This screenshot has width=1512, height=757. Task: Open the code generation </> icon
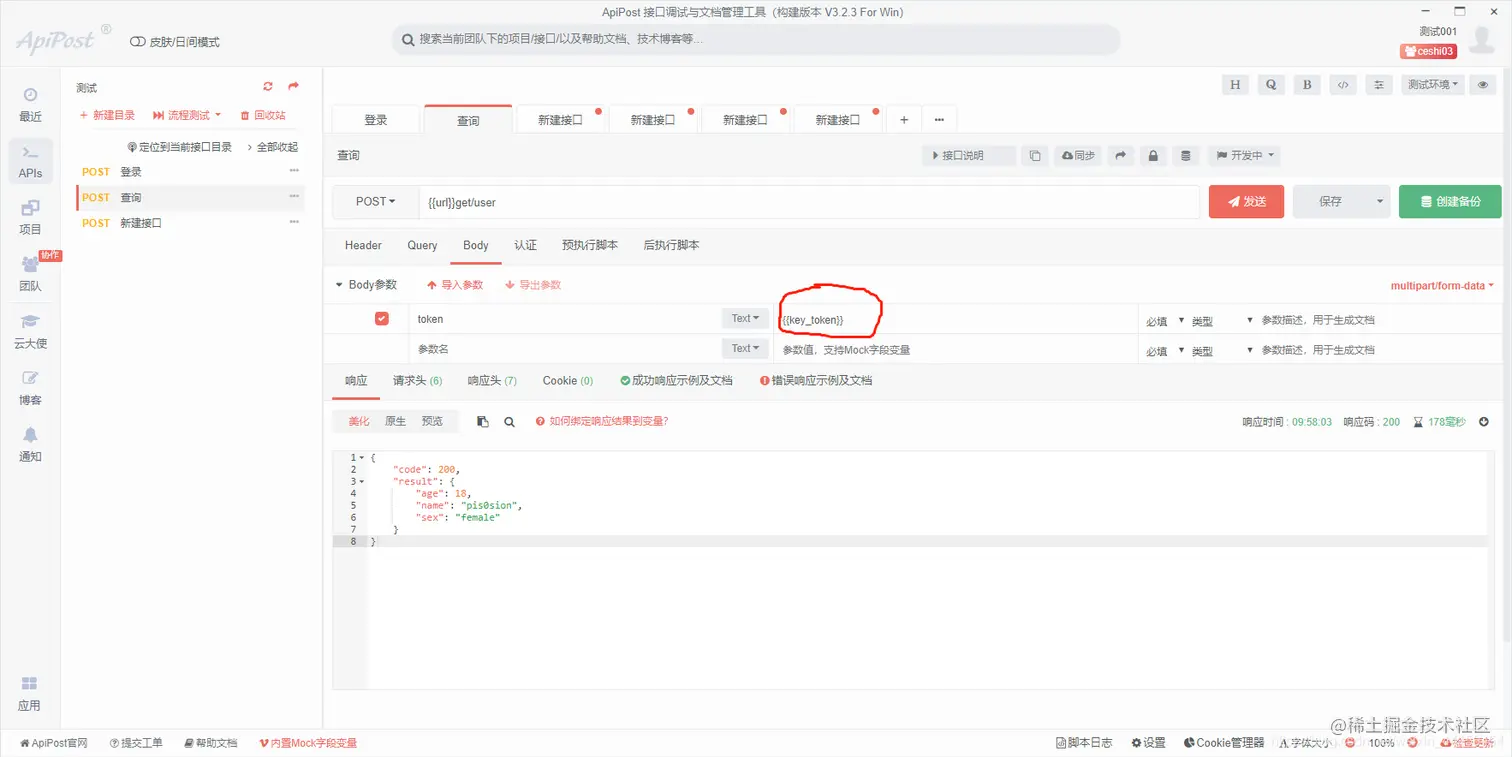[1343, 85]
